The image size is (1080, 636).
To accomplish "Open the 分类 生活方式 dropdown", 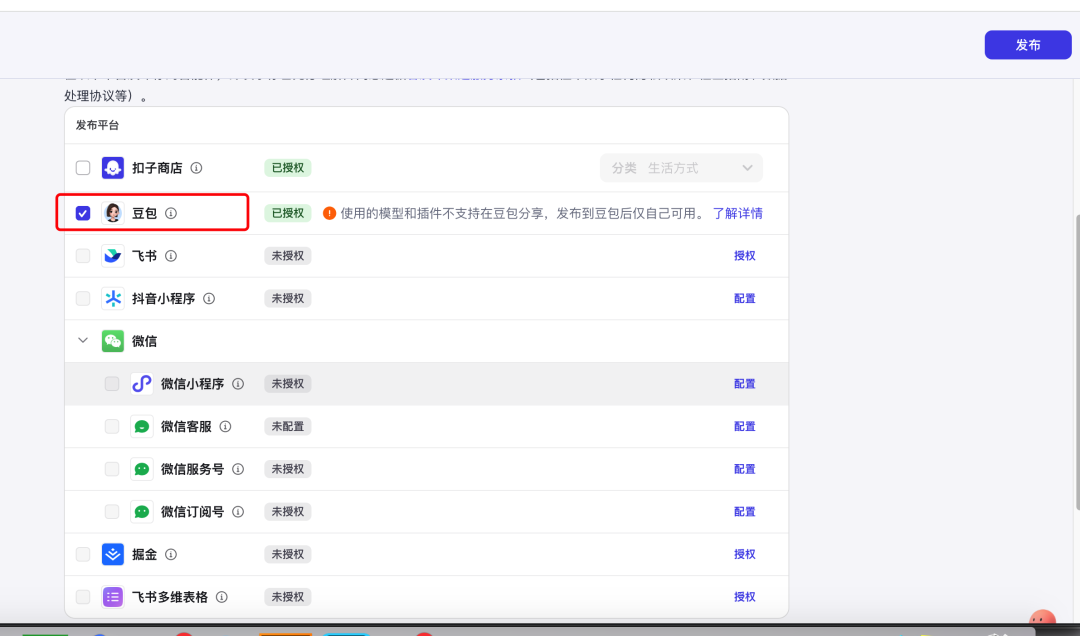I will (681, 168).
